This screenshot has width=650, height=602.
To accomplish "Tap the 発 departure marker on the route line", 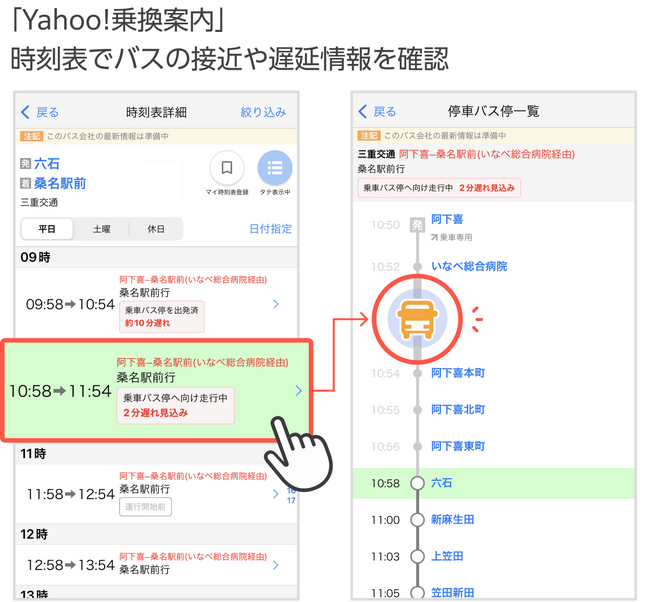I will pos(417,226).
